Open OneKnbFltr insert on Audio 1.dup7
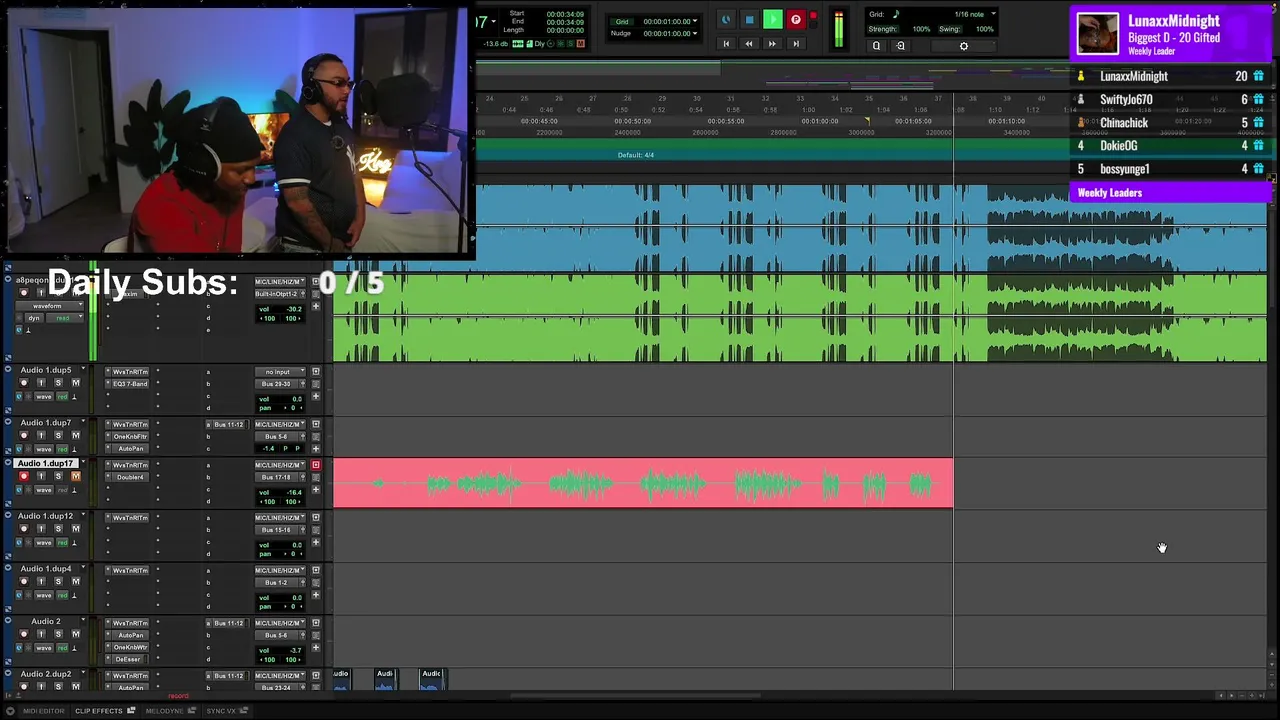1280x720 pixels. 130,437
